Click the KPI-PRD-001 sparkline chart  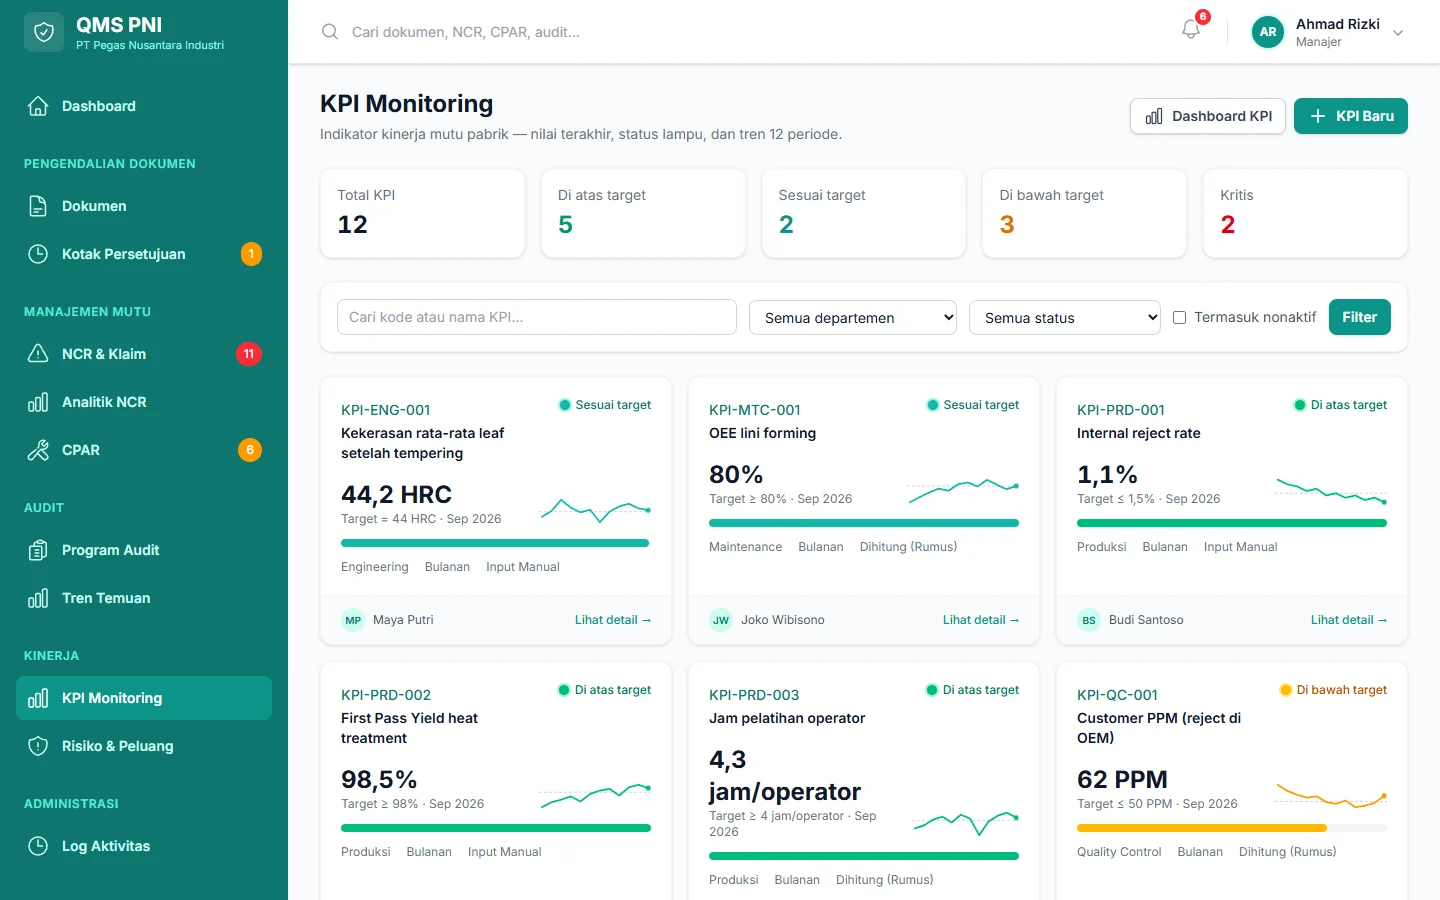tap(1332, 490)
